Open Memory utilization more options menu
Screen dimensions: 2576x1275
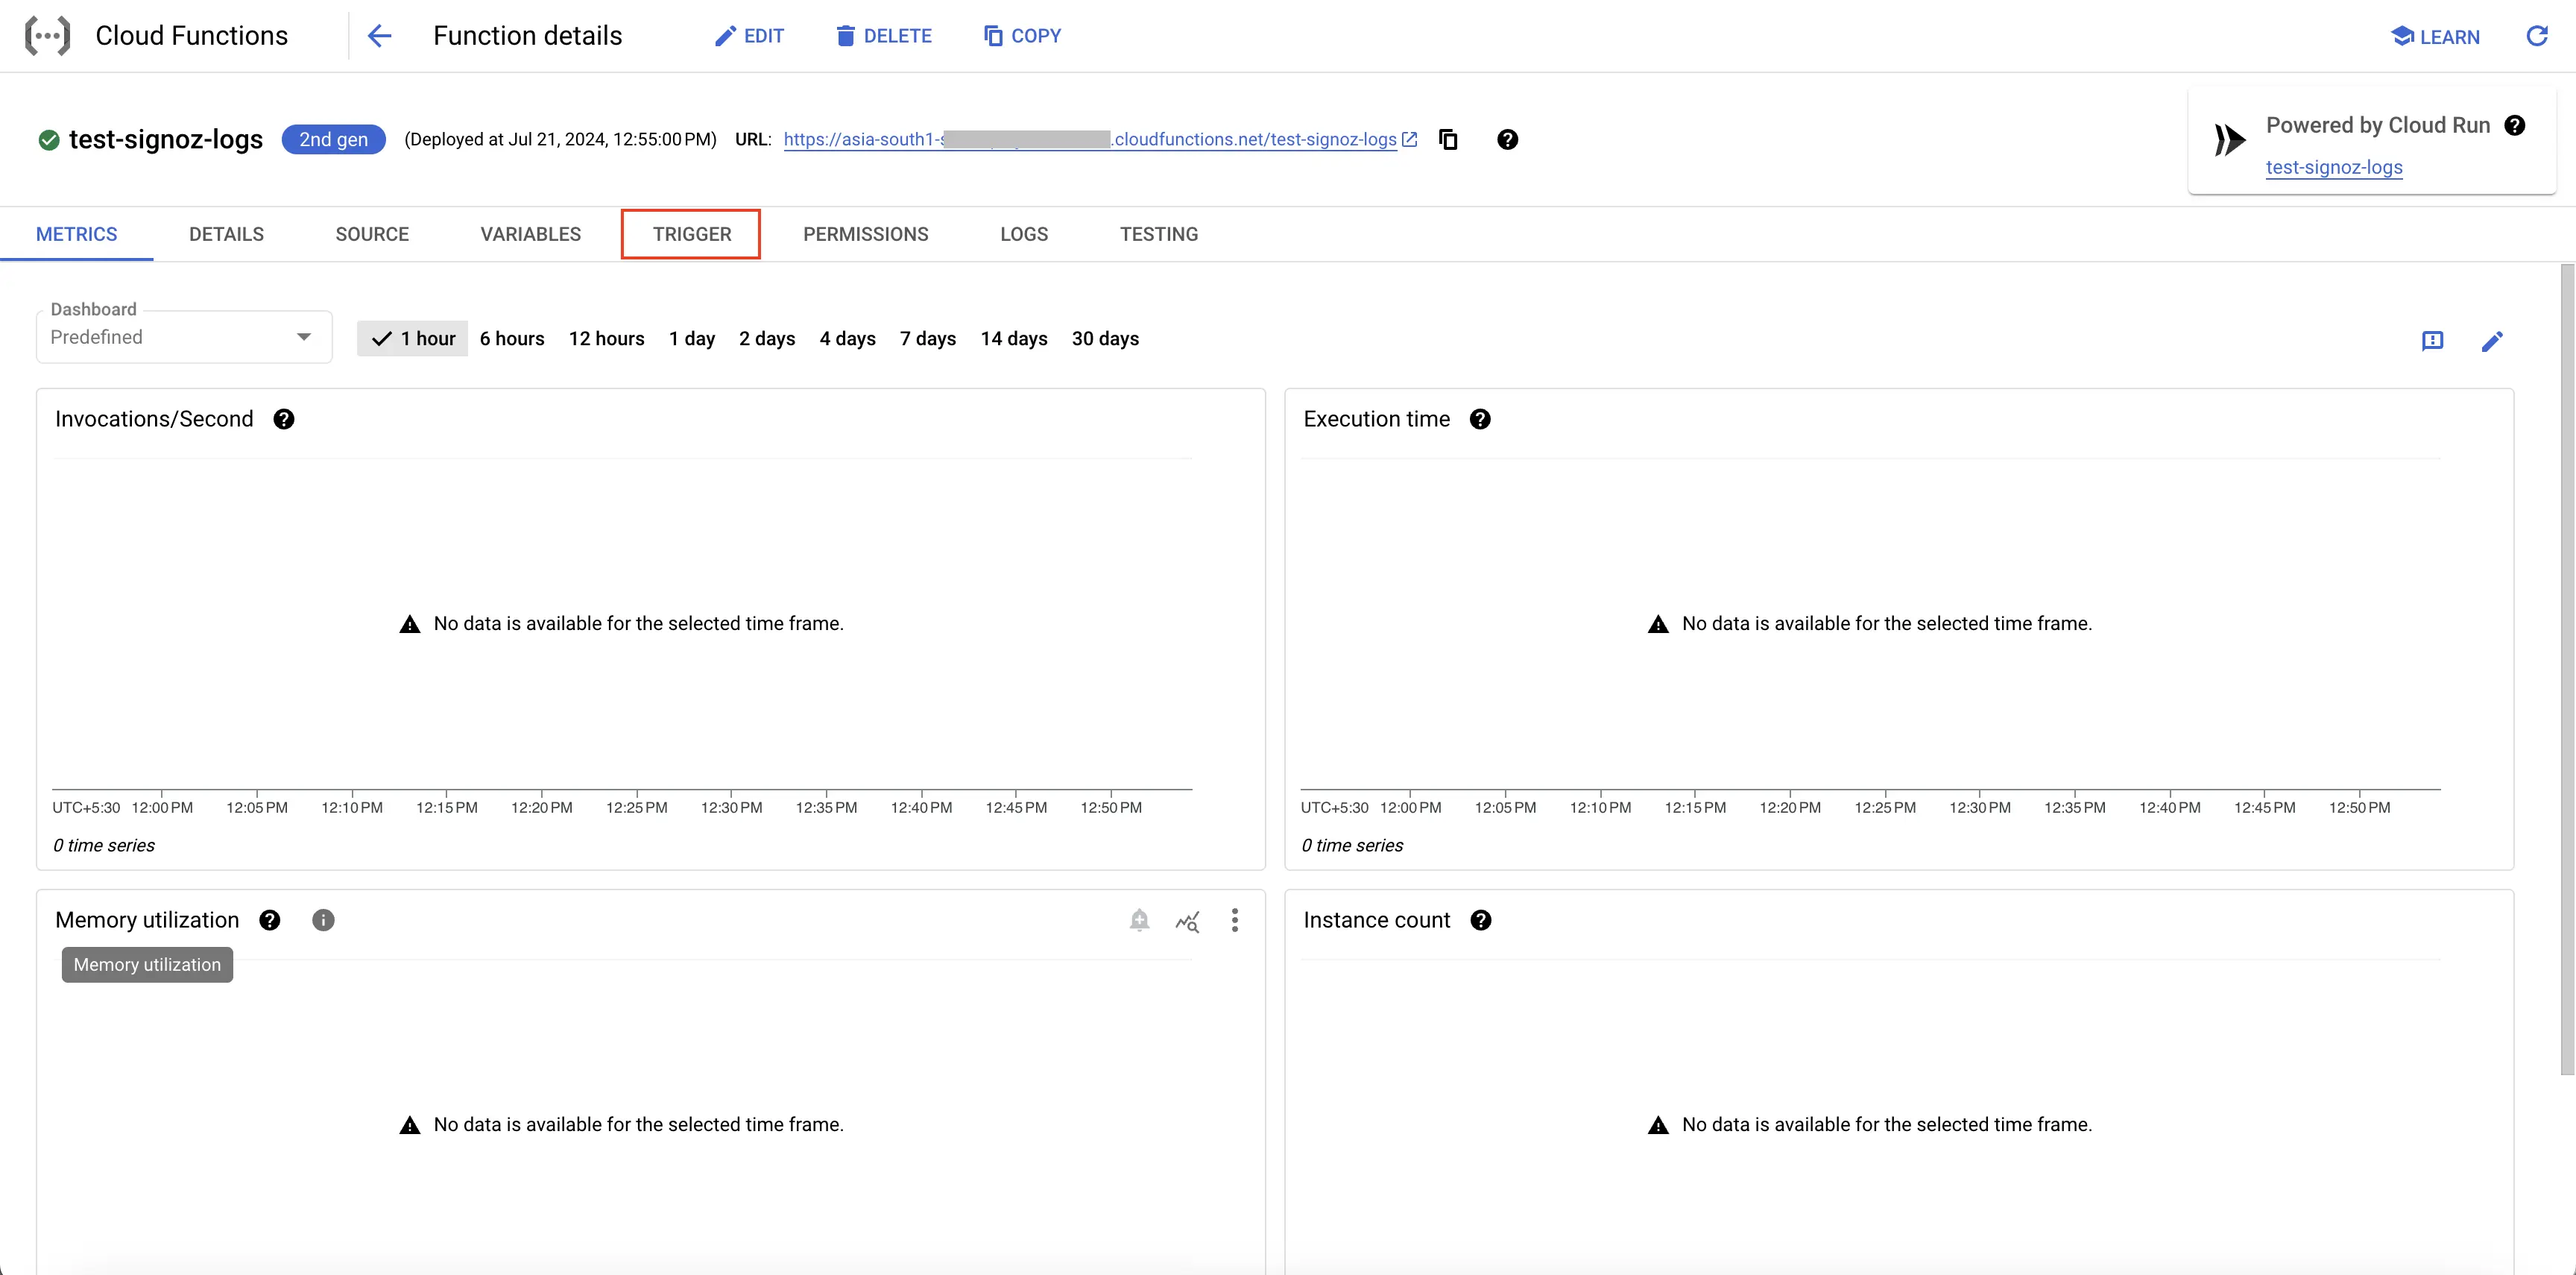coord(1235,920)
